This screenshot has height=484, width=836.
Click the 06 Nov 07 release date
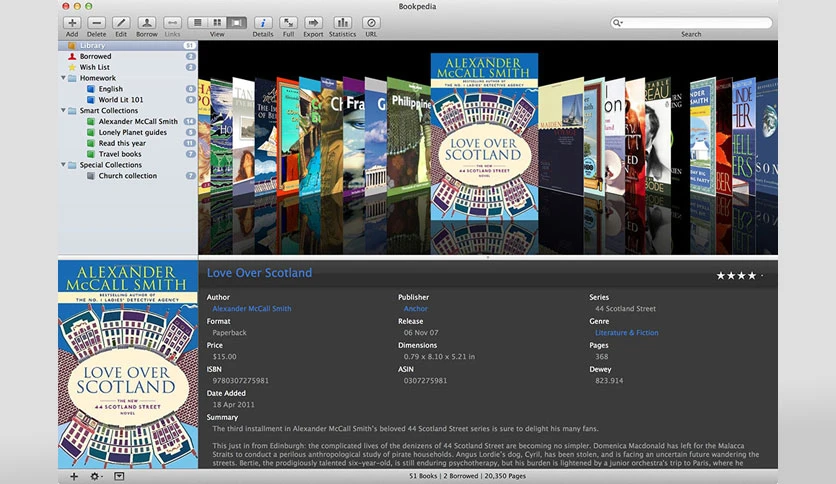(x=421, y=333)
